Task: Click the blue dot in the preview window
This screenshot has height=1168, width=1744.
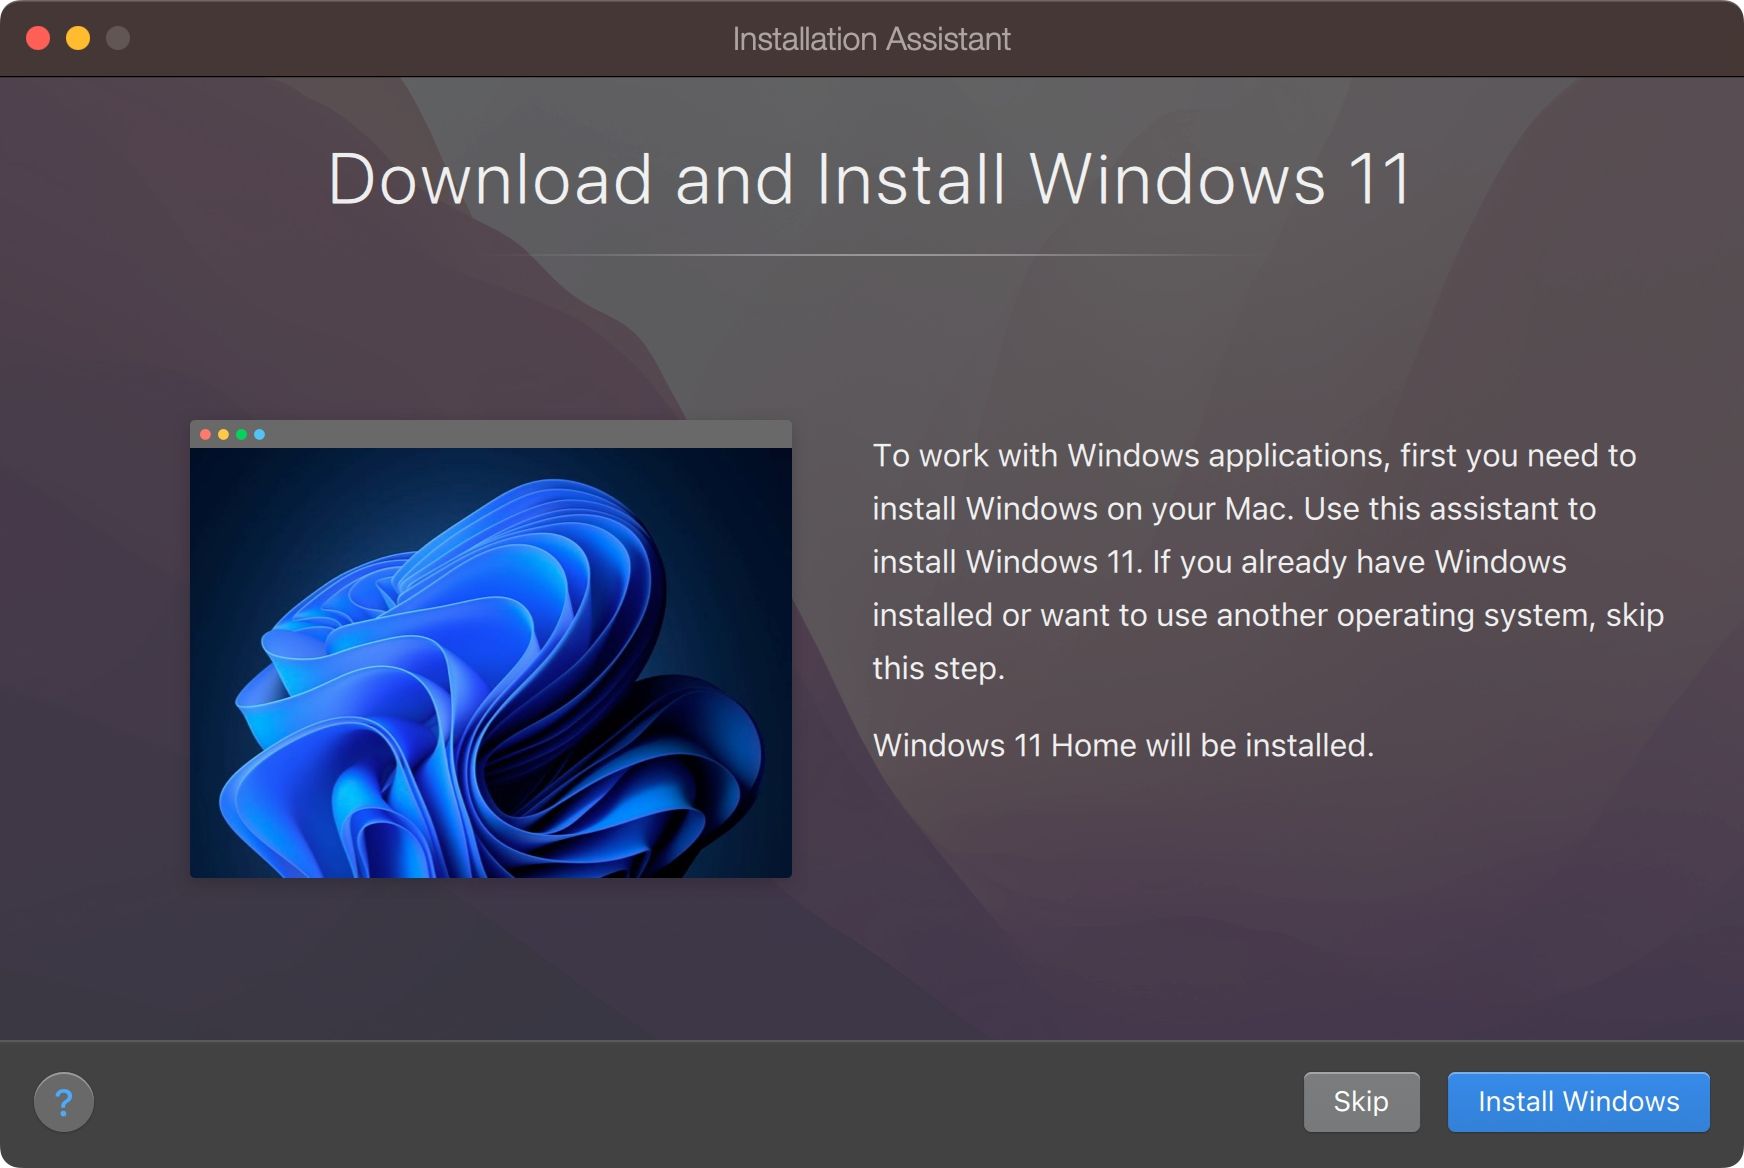Action: point(259,434)
